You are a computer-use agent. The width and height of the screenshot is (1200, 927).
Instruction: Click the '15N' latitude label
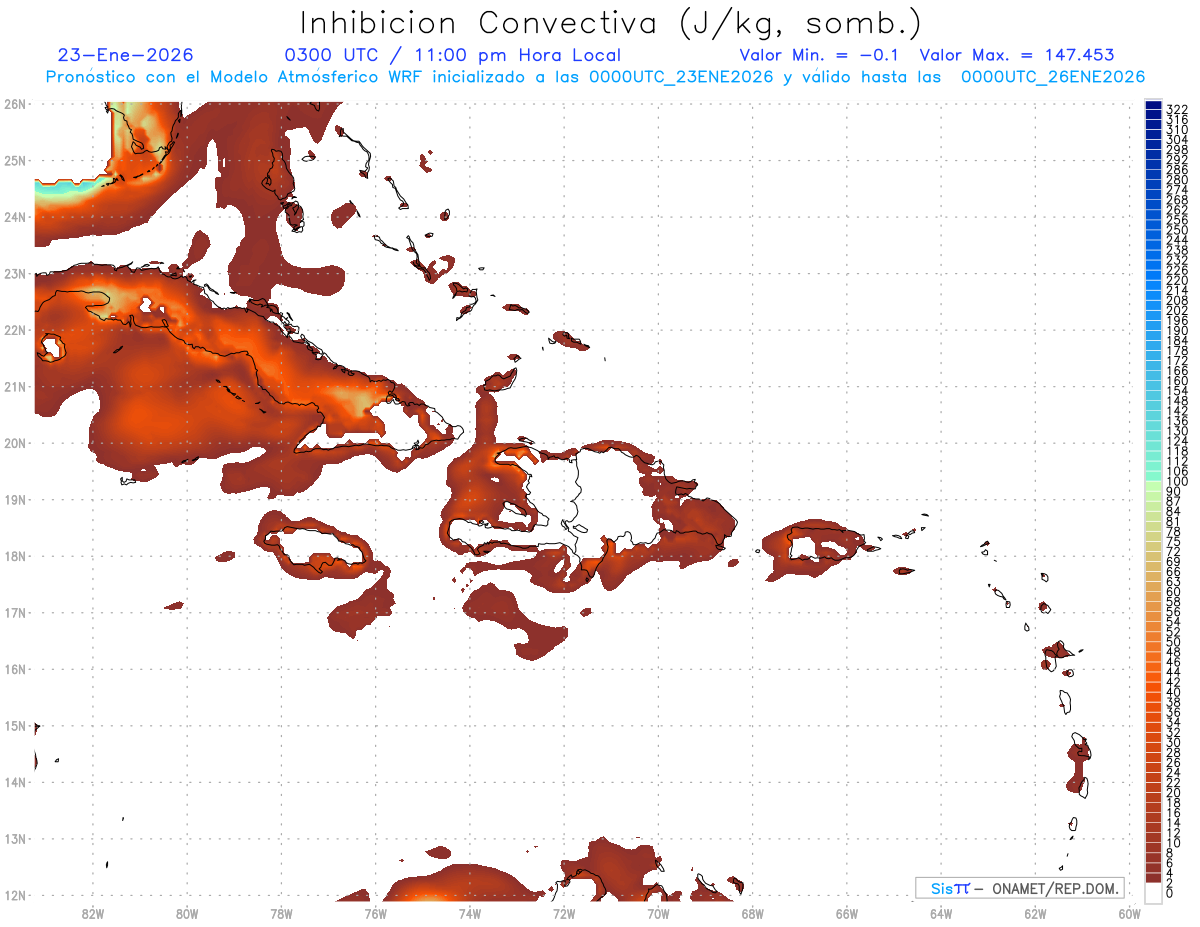[15, 725]
